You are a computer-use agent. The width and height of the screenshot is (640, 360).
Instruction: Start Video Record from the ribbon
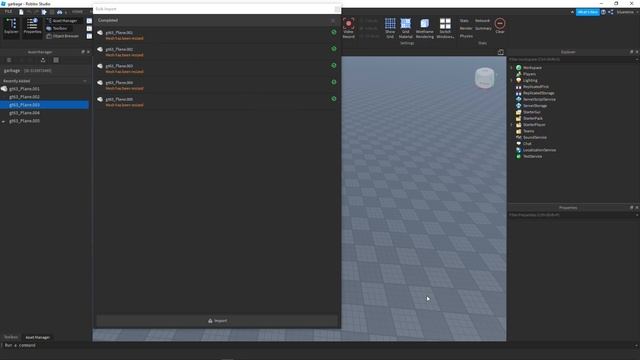coord(348,28)
